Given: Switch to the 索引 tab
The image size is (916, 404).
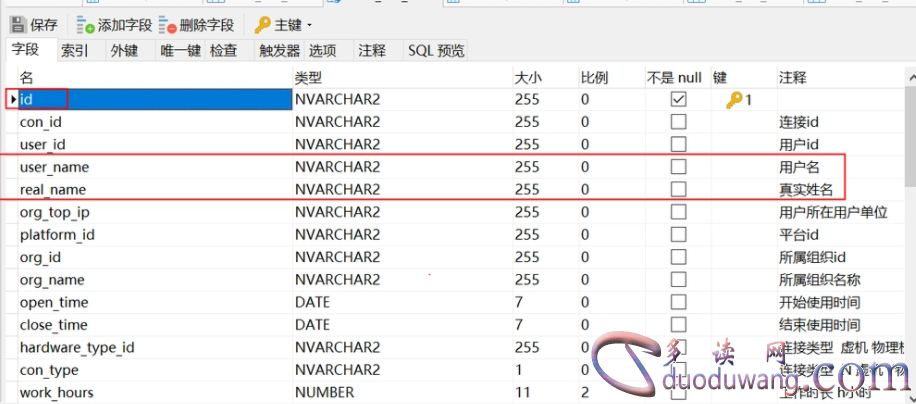Looking at the screenshot, I should point(75,50).
